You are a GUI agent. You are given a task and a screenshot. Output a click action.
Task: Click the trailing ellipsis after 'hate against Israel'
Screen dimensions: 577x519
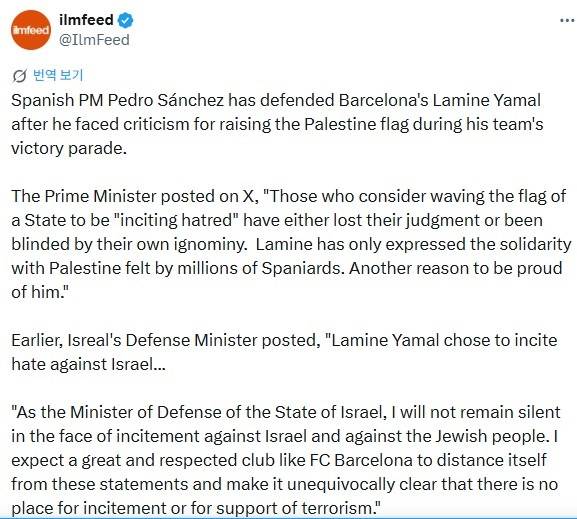[159, 364]
